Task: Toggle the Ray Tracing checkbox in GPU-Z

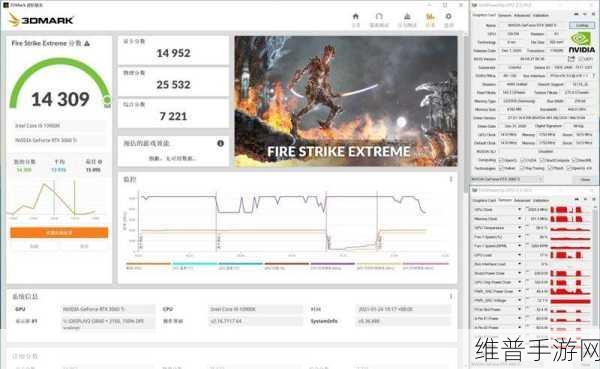Action: click(x=523, y=168)
